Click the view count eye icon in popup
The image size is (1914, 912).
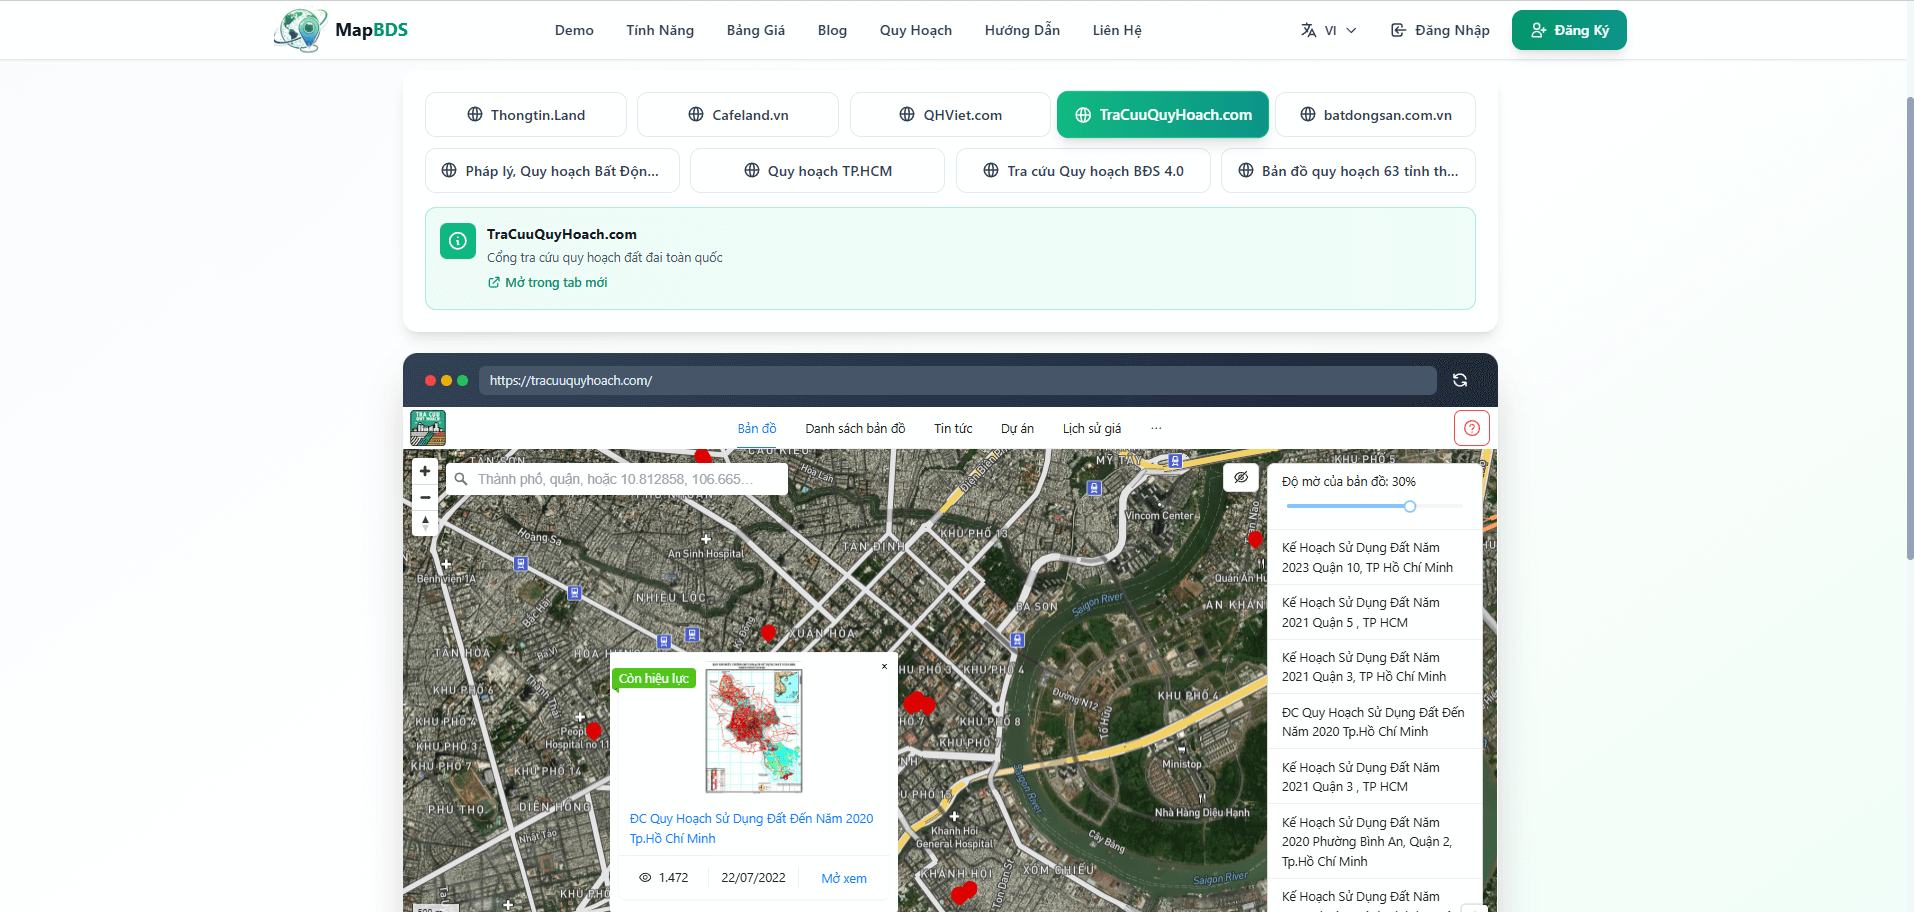coord(645,878)
